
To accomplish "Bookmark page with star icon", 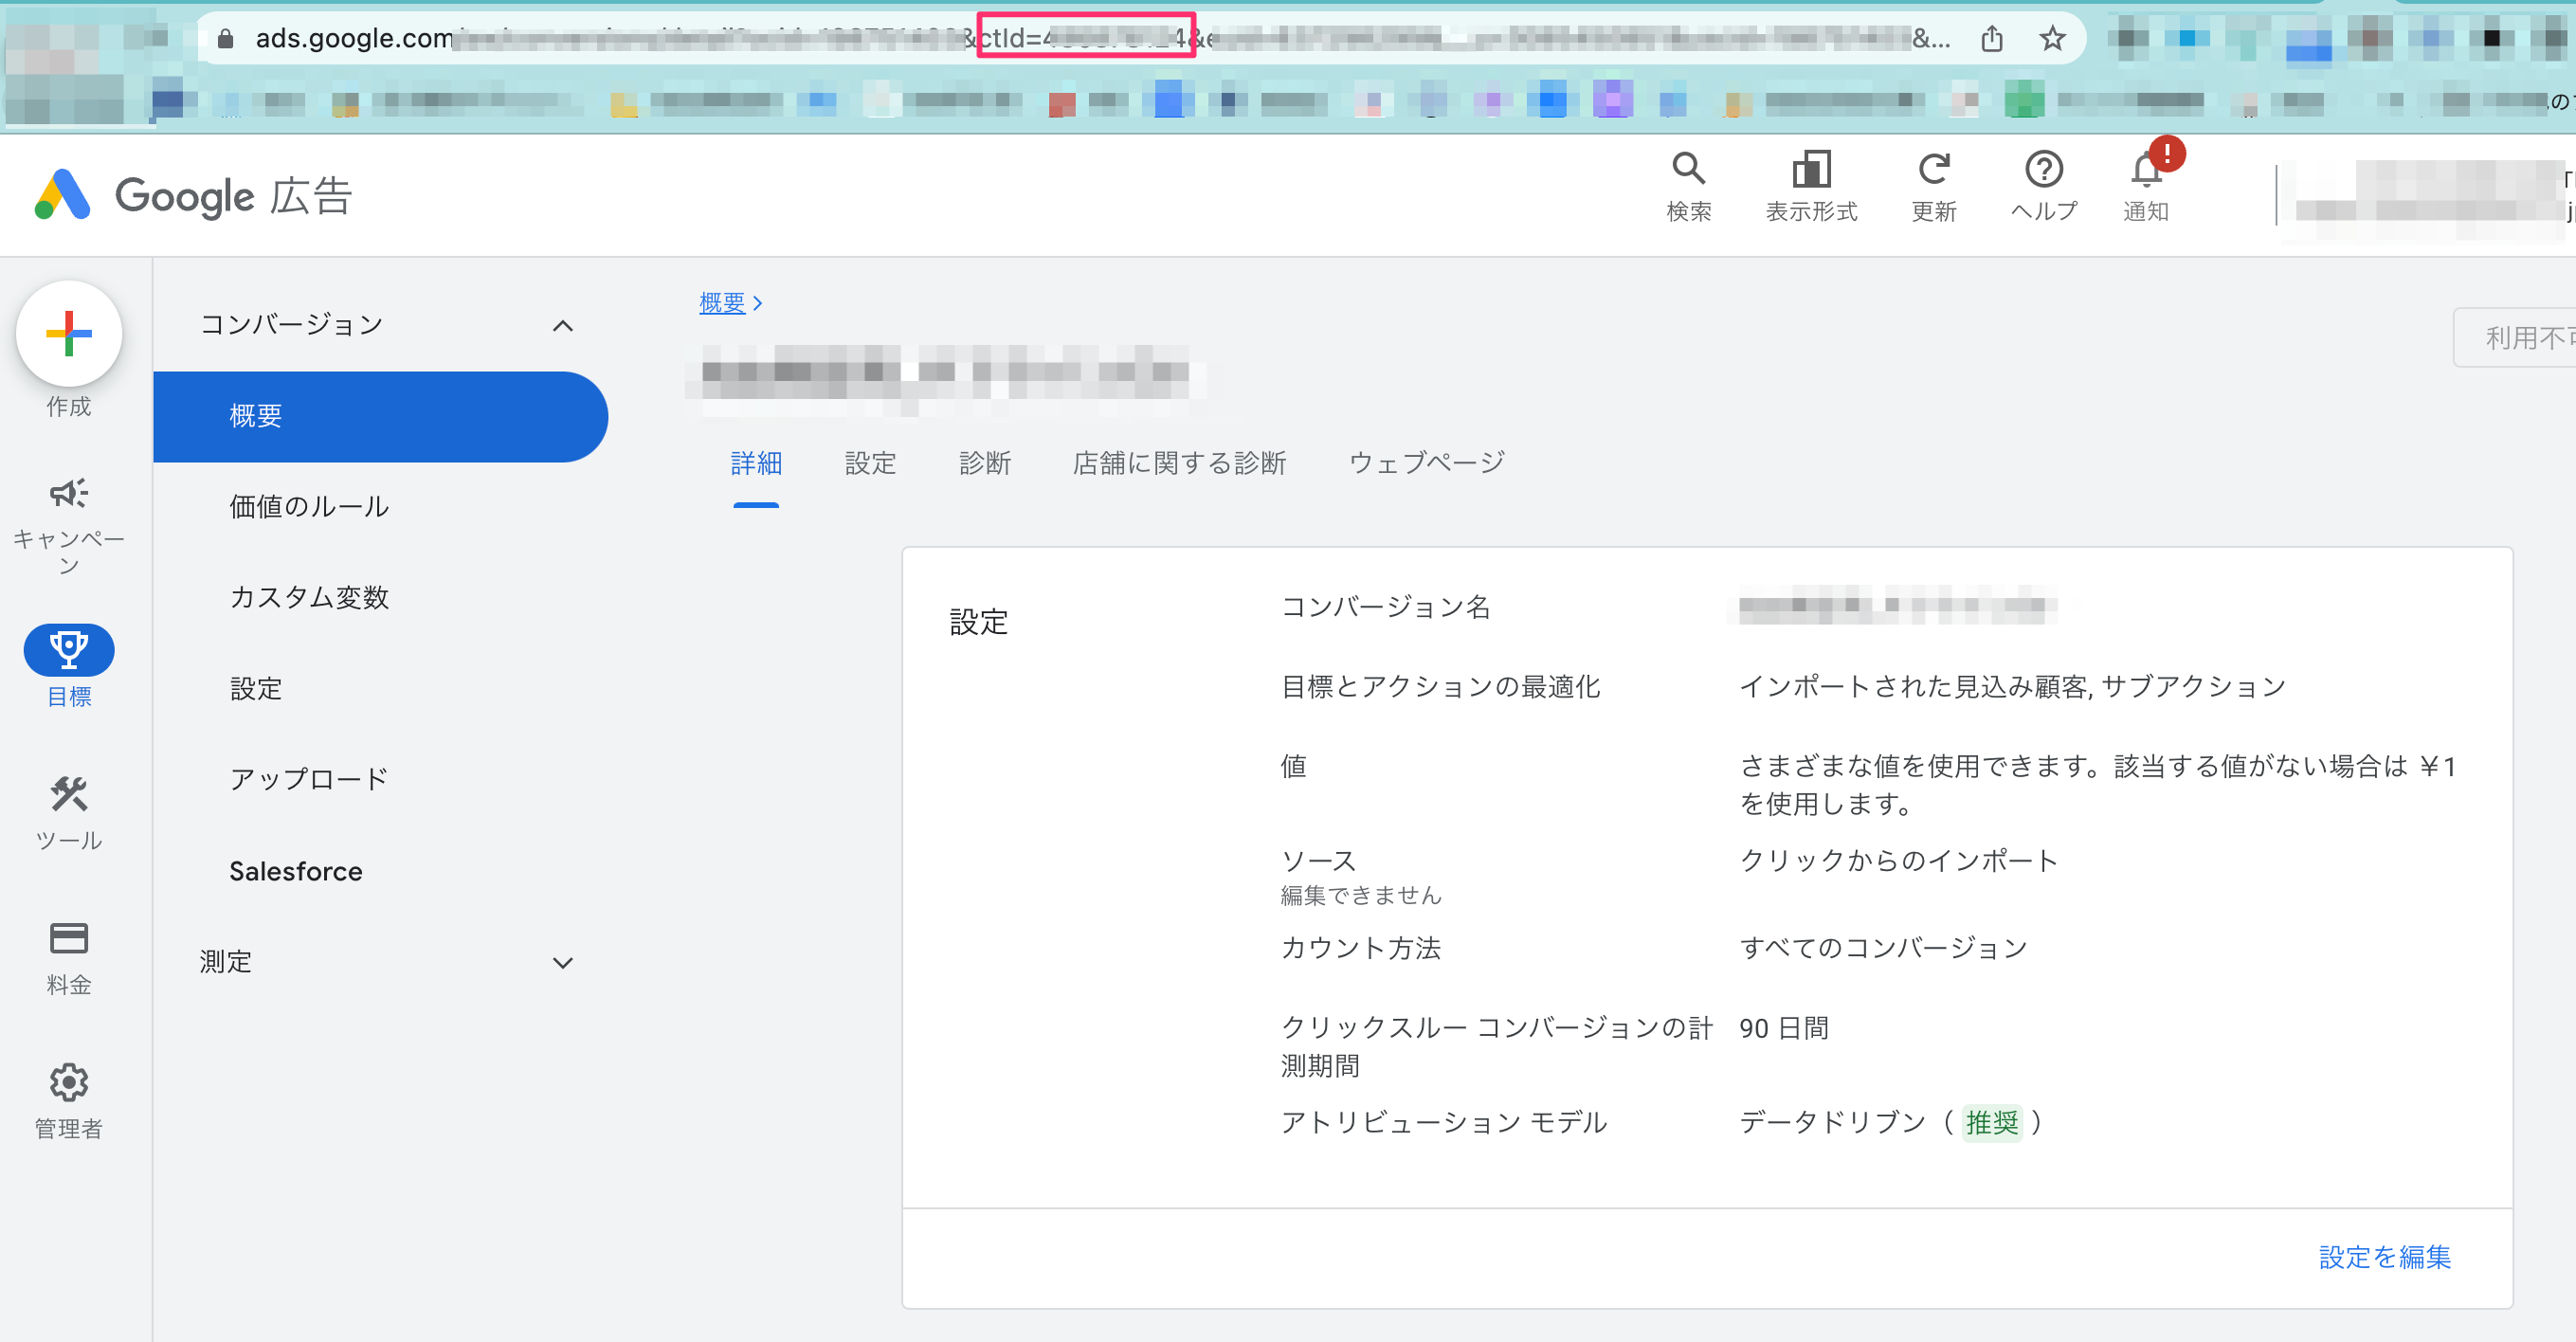I will (x=2052, y=38).
